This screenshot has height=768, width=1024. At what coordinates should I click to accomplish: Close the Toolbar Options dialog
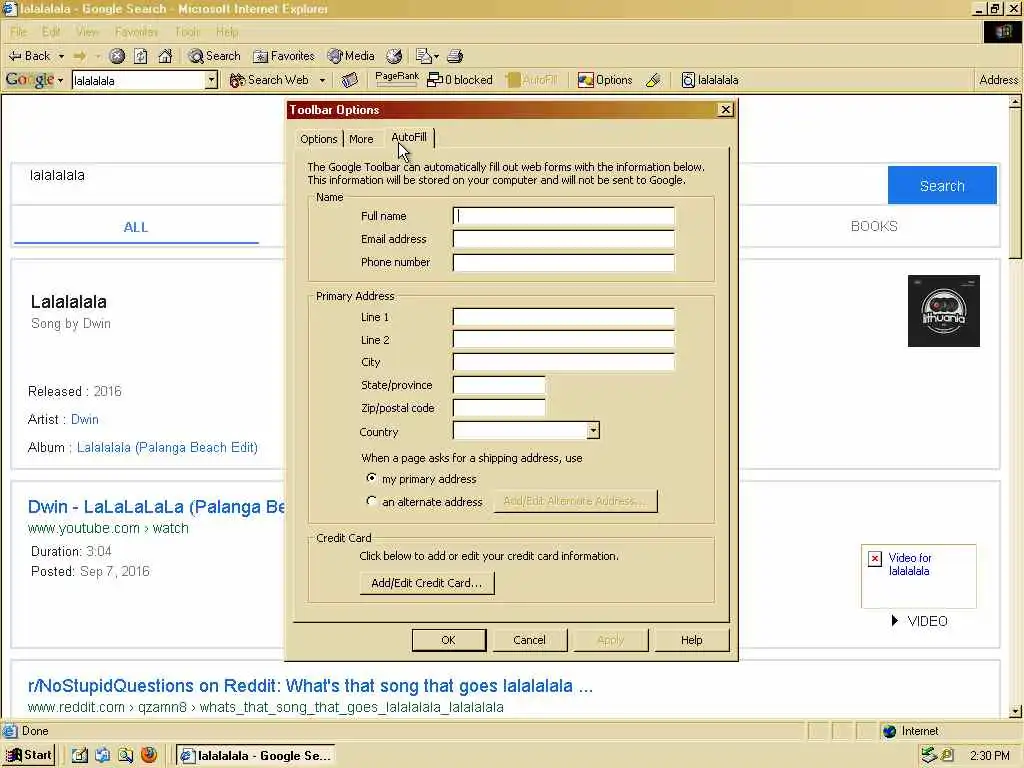pyautogui.click(x=726, y=110)
